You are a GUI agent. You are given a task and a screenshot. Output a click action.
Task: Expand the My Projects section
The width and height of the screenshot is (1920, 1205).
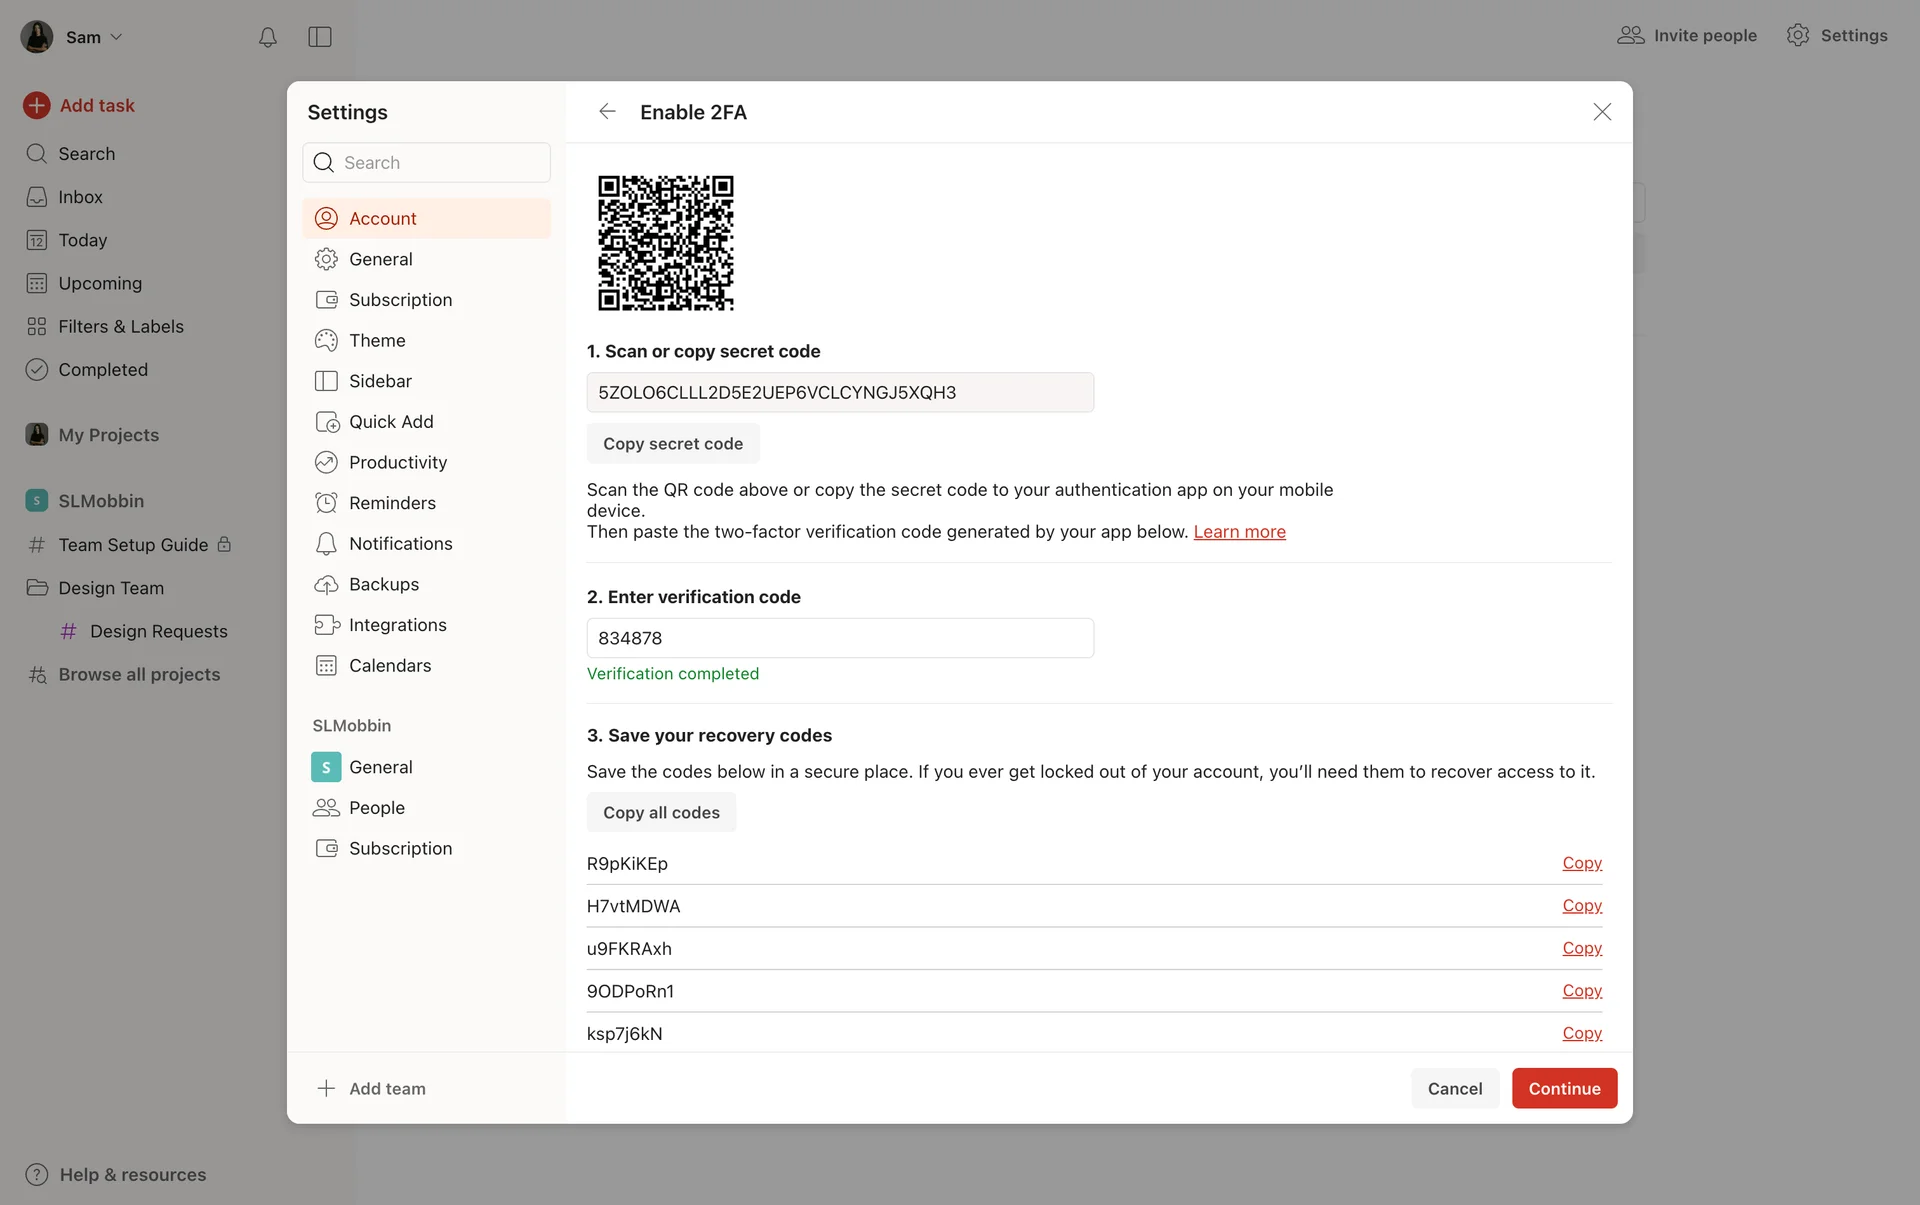[x=108, y=435]
